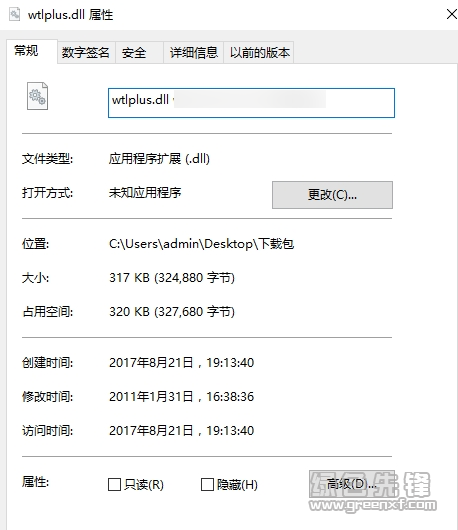This screenshot has height=530, width=458.
Task: Toggle the 只读(R) read-only checkbox
Action: point(114,484)
